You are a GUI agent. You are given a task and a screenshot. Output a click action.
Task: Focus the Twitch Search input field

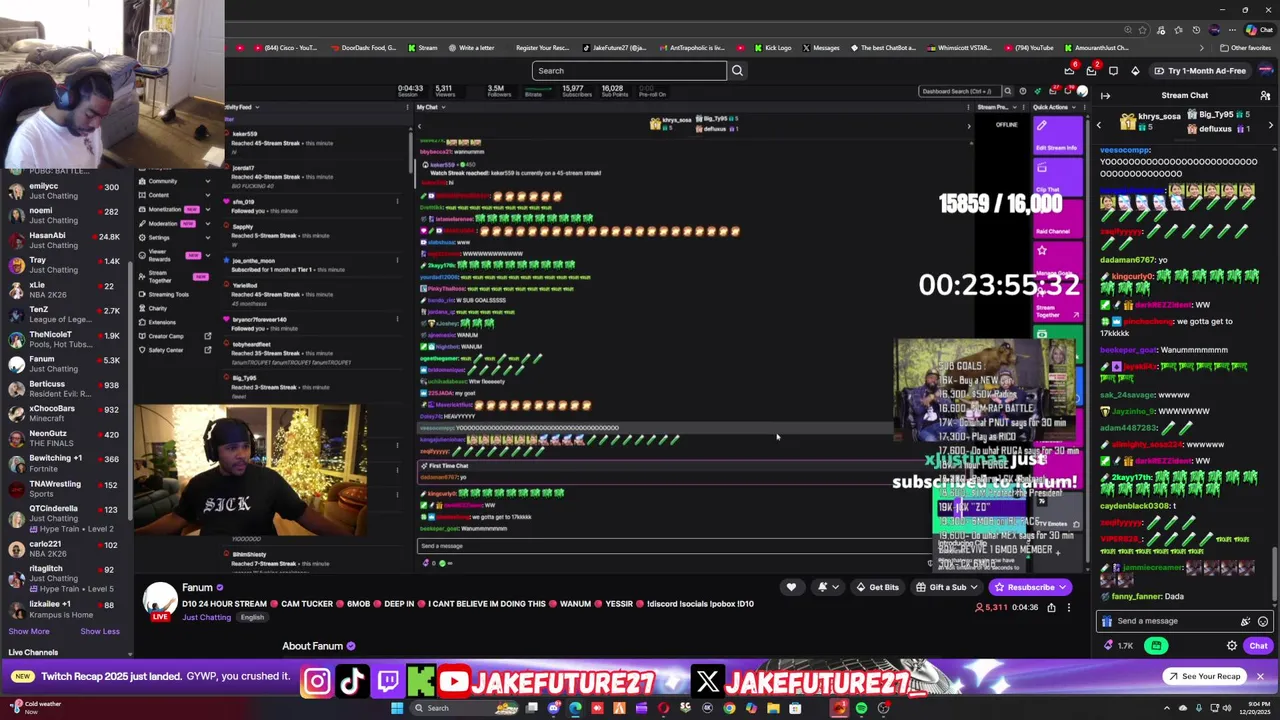pos(629,70)
